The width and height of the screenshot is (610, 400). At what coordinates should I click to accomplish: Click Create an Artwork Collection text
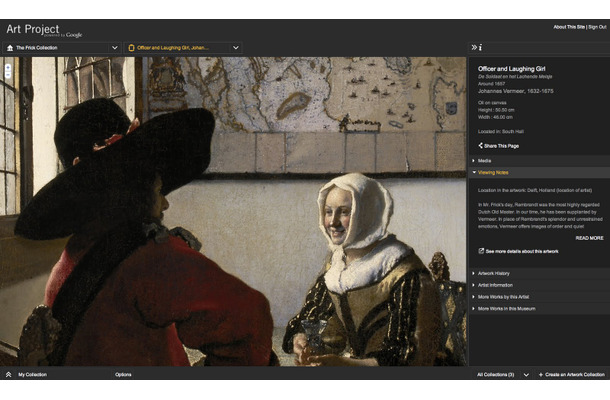[575, 375]
